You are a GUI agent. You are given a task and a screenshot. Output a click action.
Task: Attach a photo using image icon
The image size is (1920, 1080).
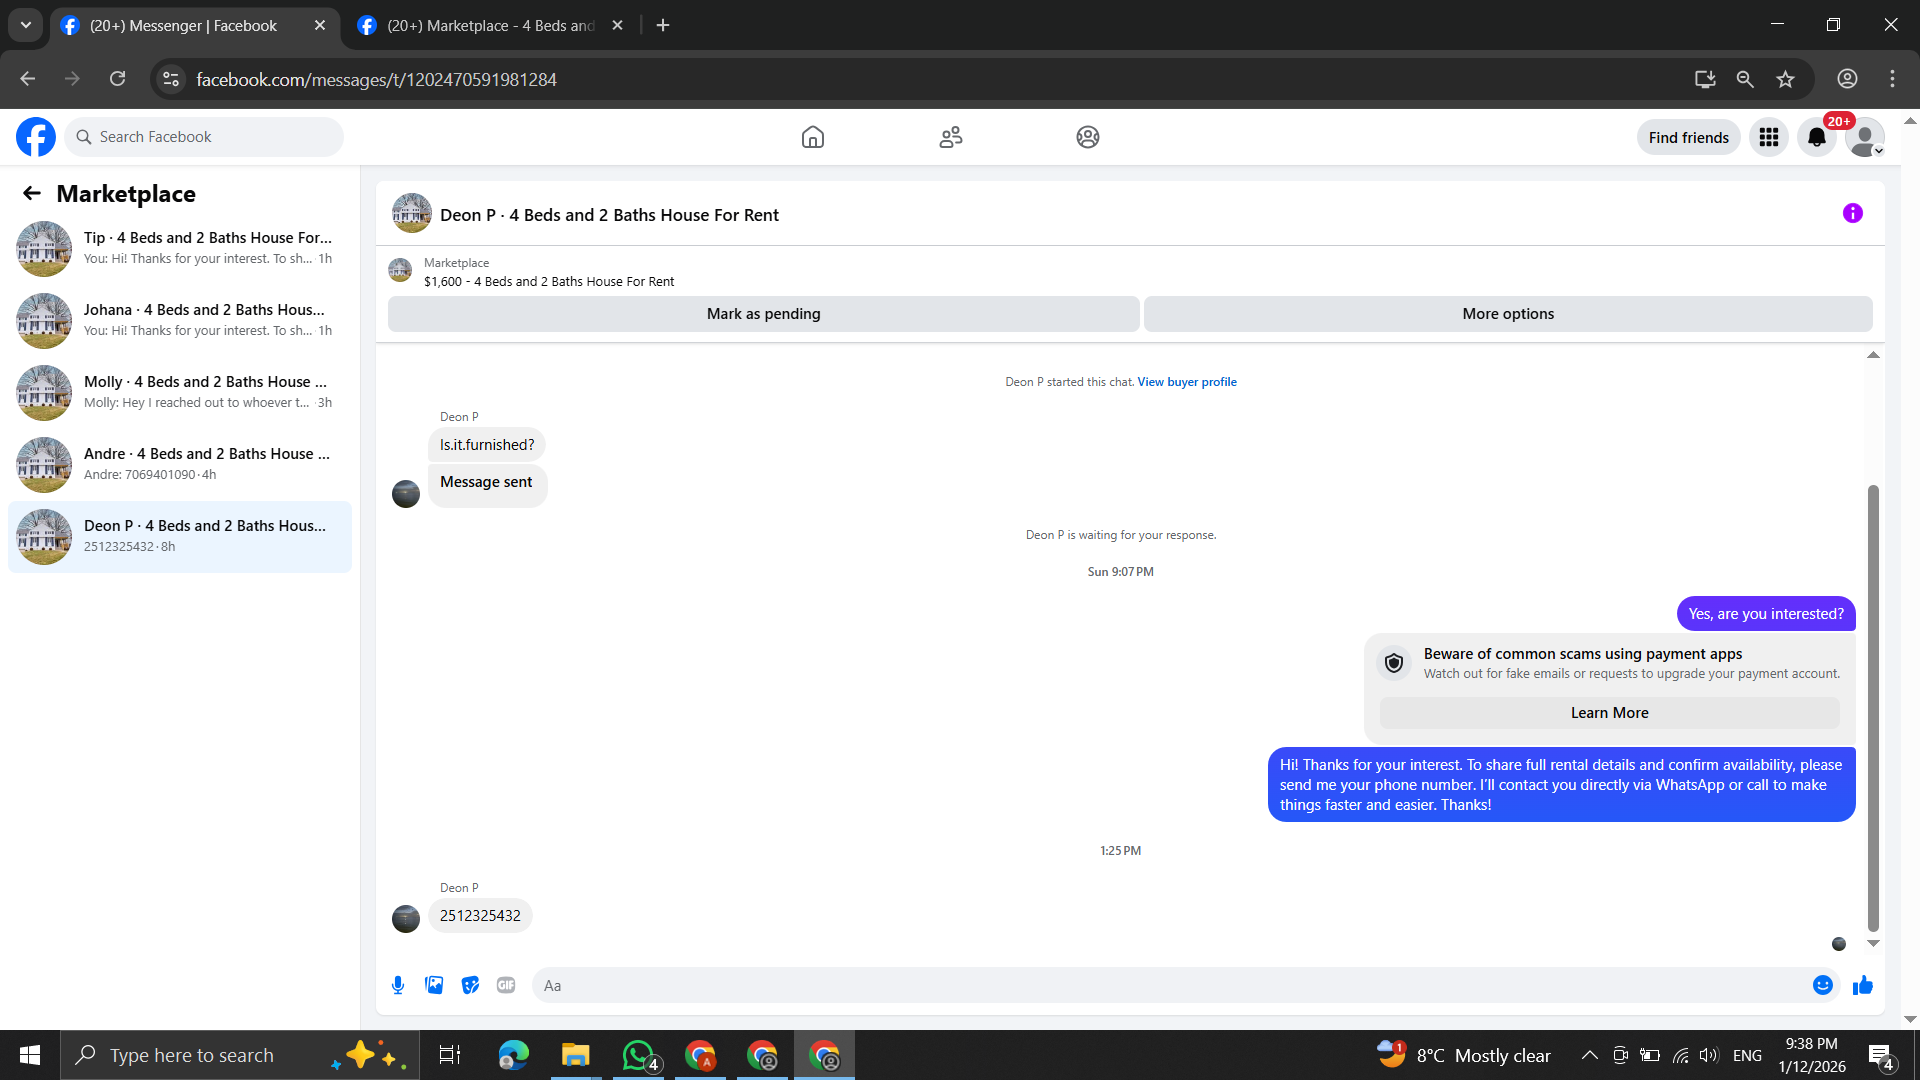tap(434, 985)
